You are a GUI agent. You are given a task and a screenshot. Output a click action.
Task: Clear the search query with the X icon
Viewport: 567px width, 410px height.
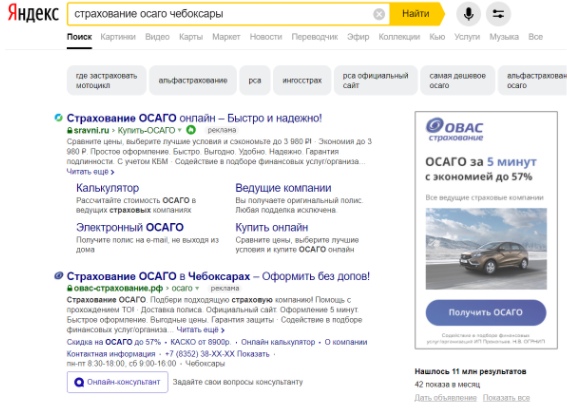pyautogui.click(x=379, y=14)
